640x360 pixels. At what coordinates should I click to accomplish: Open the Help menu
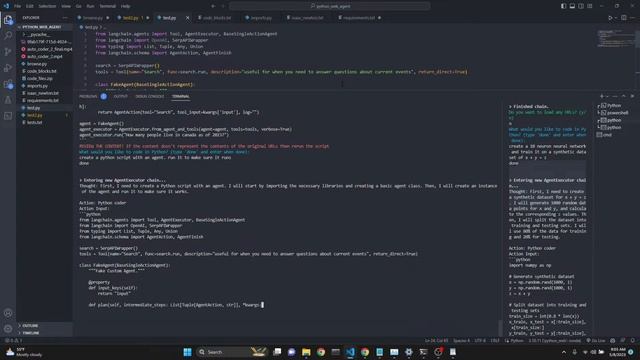tap(125, 6)
